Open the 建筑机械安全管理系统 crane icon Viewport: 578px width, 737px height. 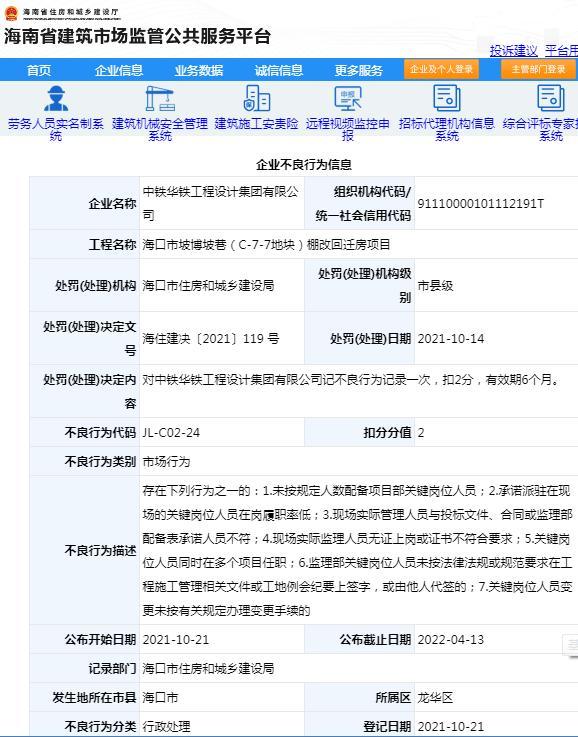click(160, 99)
